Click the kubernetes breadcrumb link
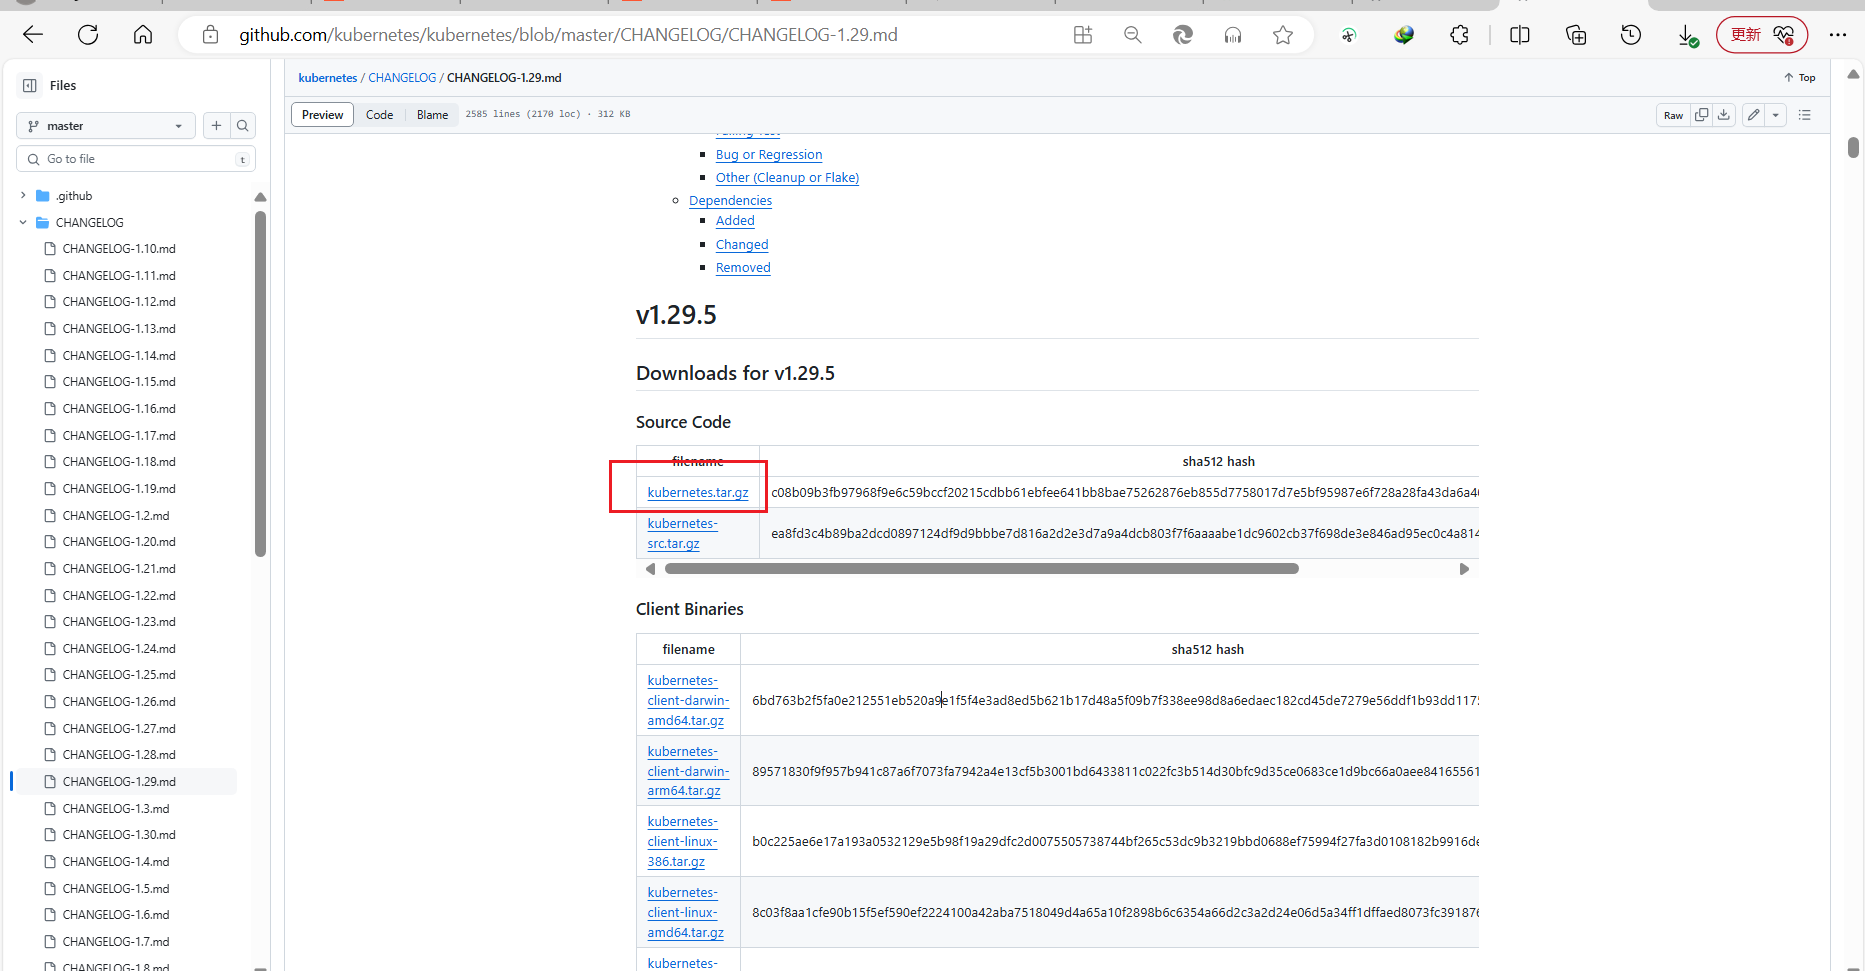 (x=328, y=78)
